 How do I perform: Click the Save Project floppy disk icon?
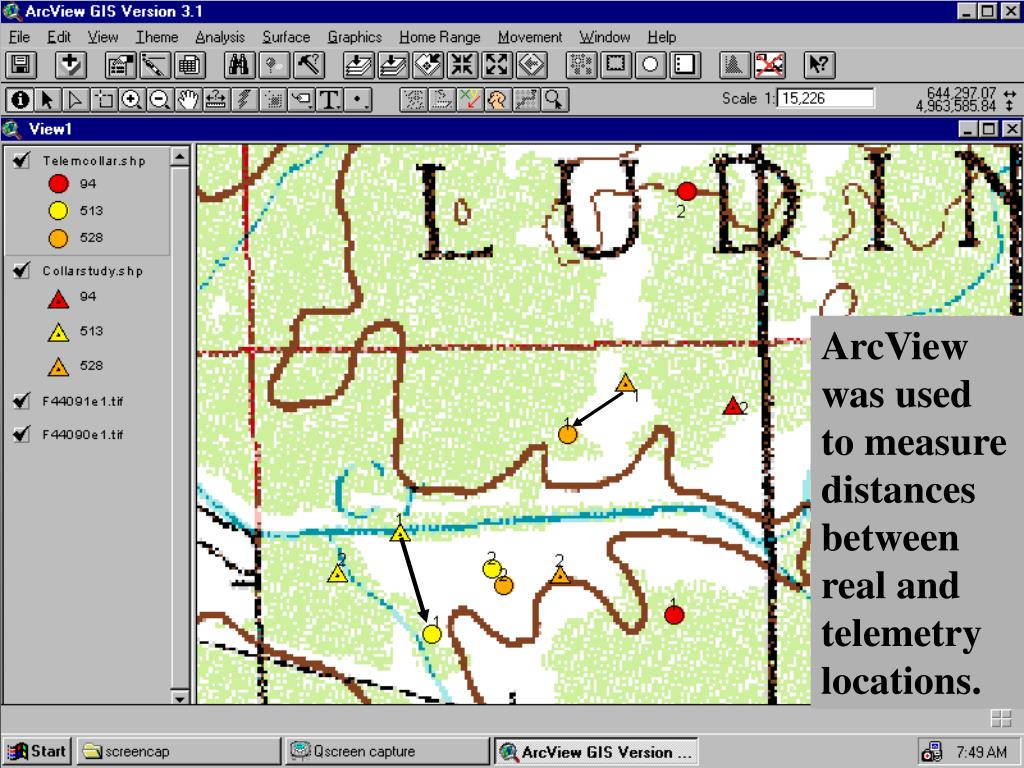[21, 65]
